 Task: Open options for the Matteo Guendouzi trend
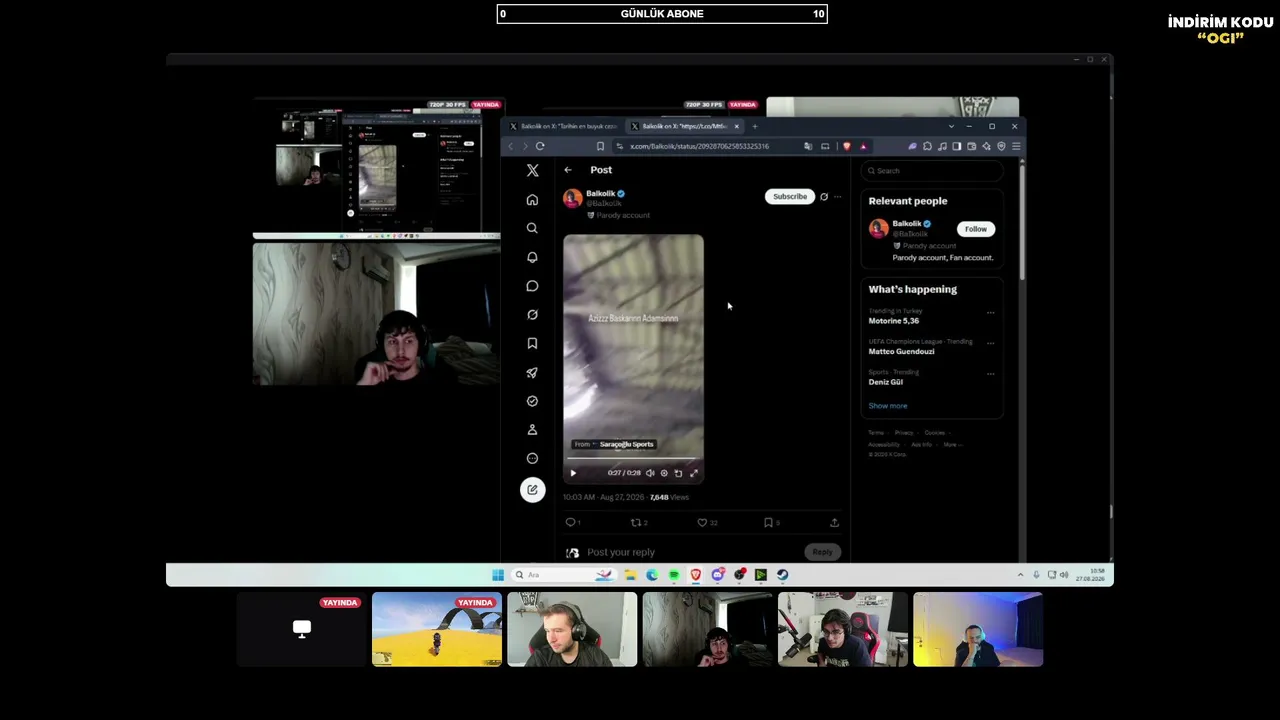991,343
